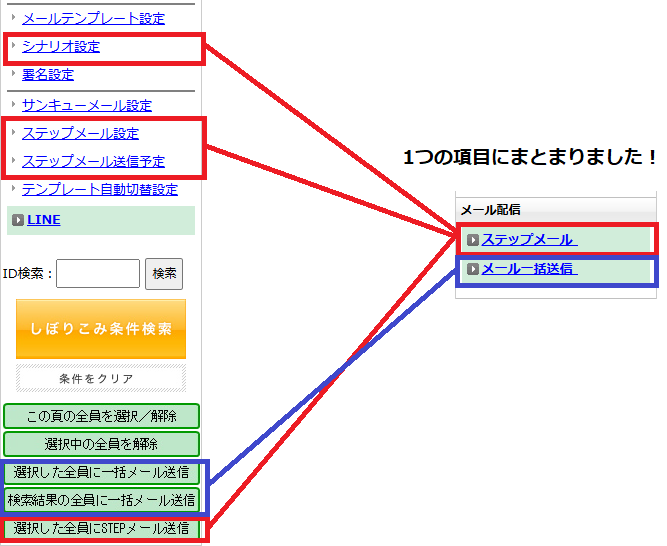Click the 条件をクリア button
The image size is (667, 546).
coord(101,378)
